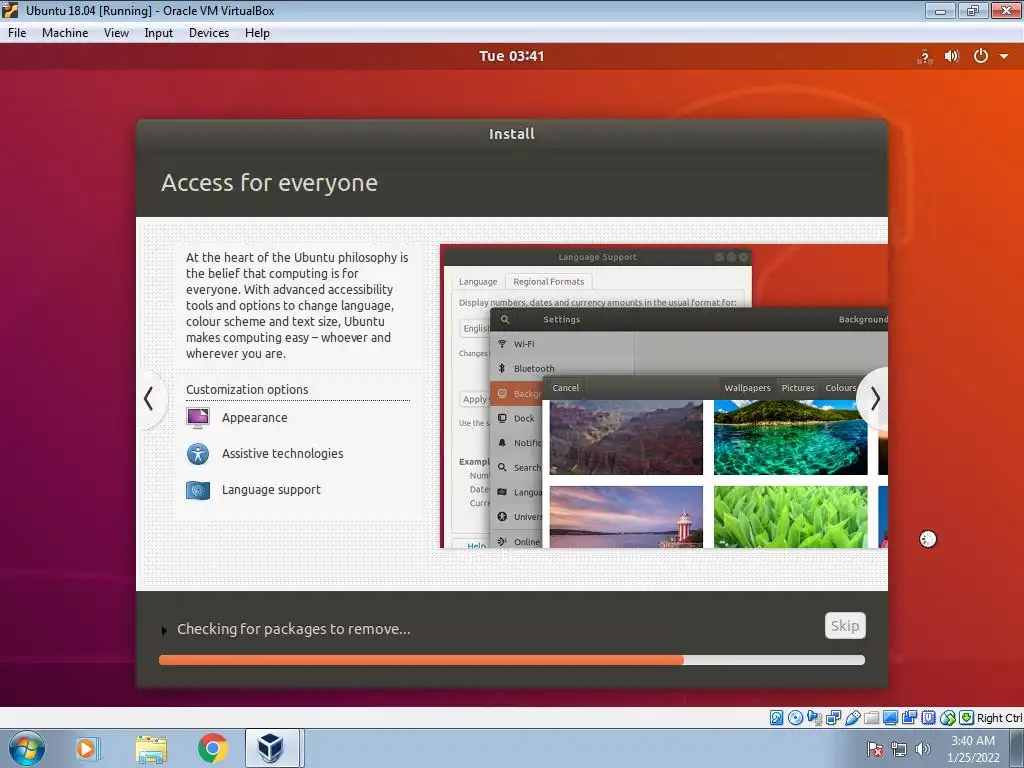Click 'Checking for packages to remove...' text
This screenshot has height=768, width=1024.
point(294,629)
